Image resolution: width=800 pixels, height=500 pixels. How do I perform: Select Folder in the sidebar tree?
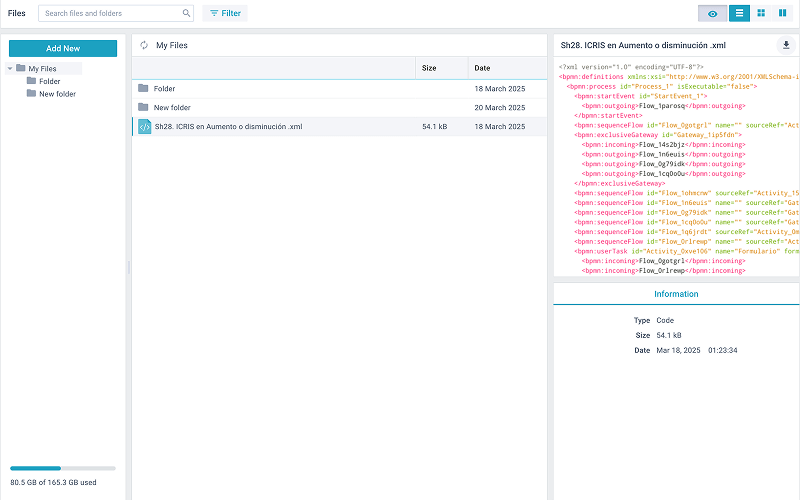pyautogui.click(x=49, y=81)
